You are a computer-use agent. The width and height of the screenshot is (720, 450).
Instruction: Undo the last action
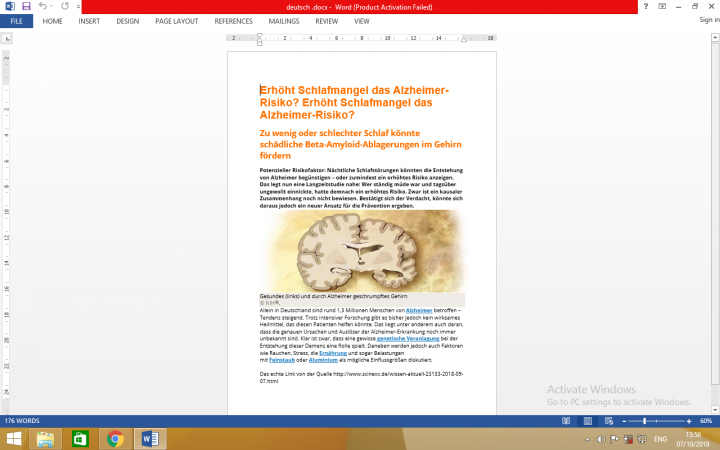[x=43, y=6]
